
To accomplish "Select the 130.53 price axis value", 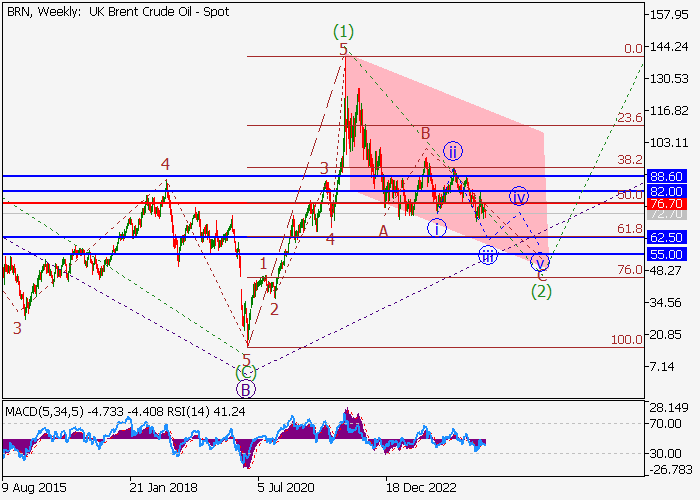I will (x=669, y=79).
